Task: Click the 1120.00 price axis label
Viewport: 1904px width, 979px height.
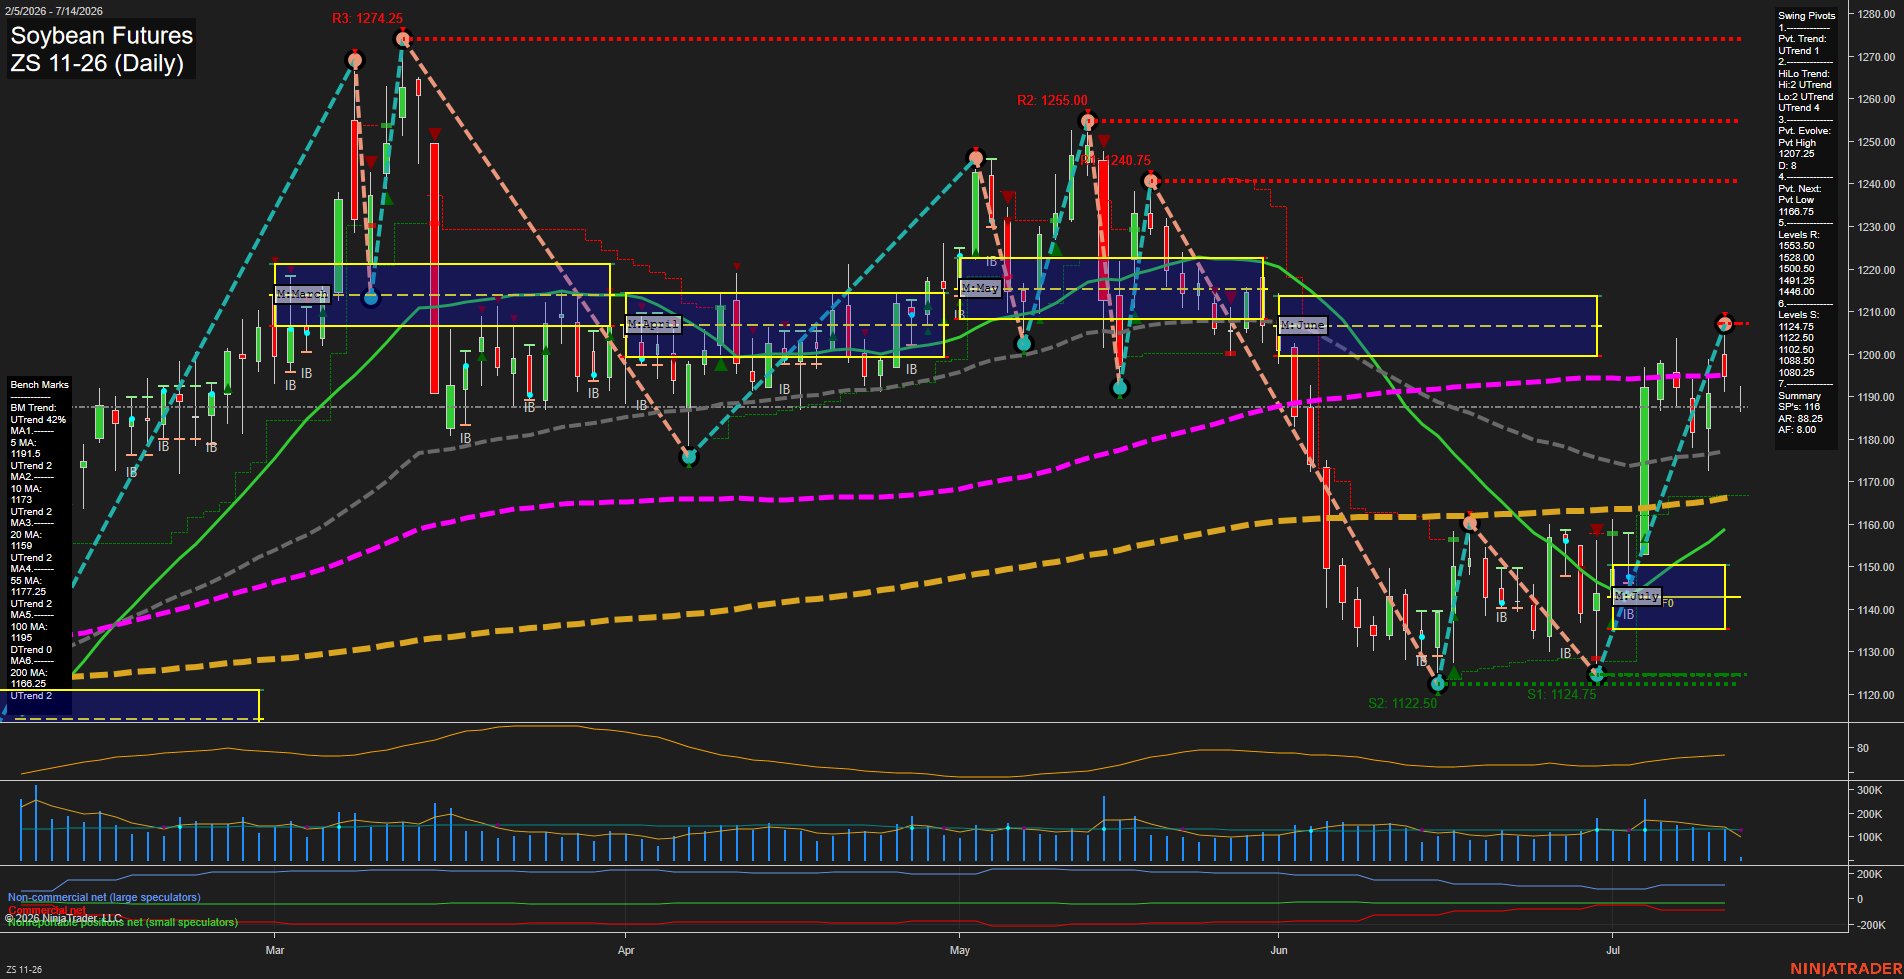Action: tap(1876, 695)
